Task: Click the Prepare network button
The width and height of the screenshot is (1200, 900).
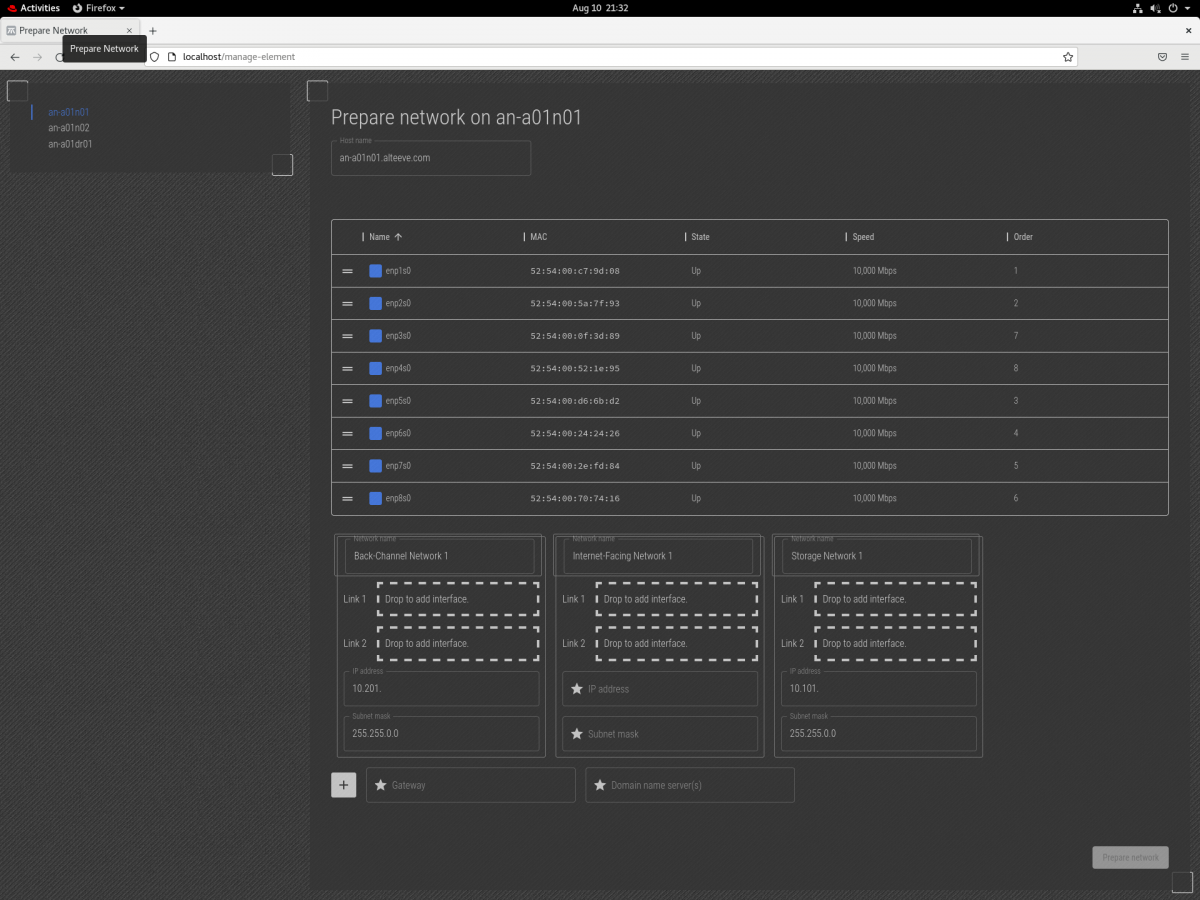Action: pos(1130,857)
